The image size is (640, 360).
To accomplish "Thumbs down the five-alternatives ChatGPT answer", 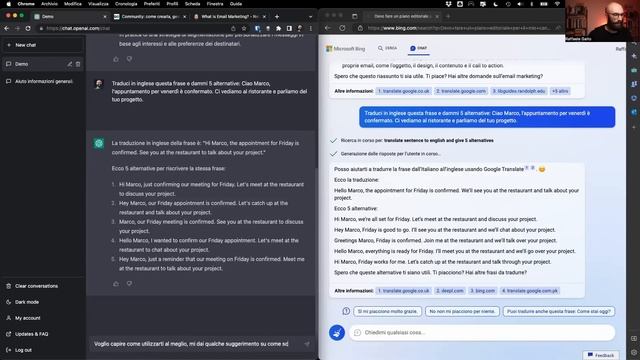I will click(129, 284).
